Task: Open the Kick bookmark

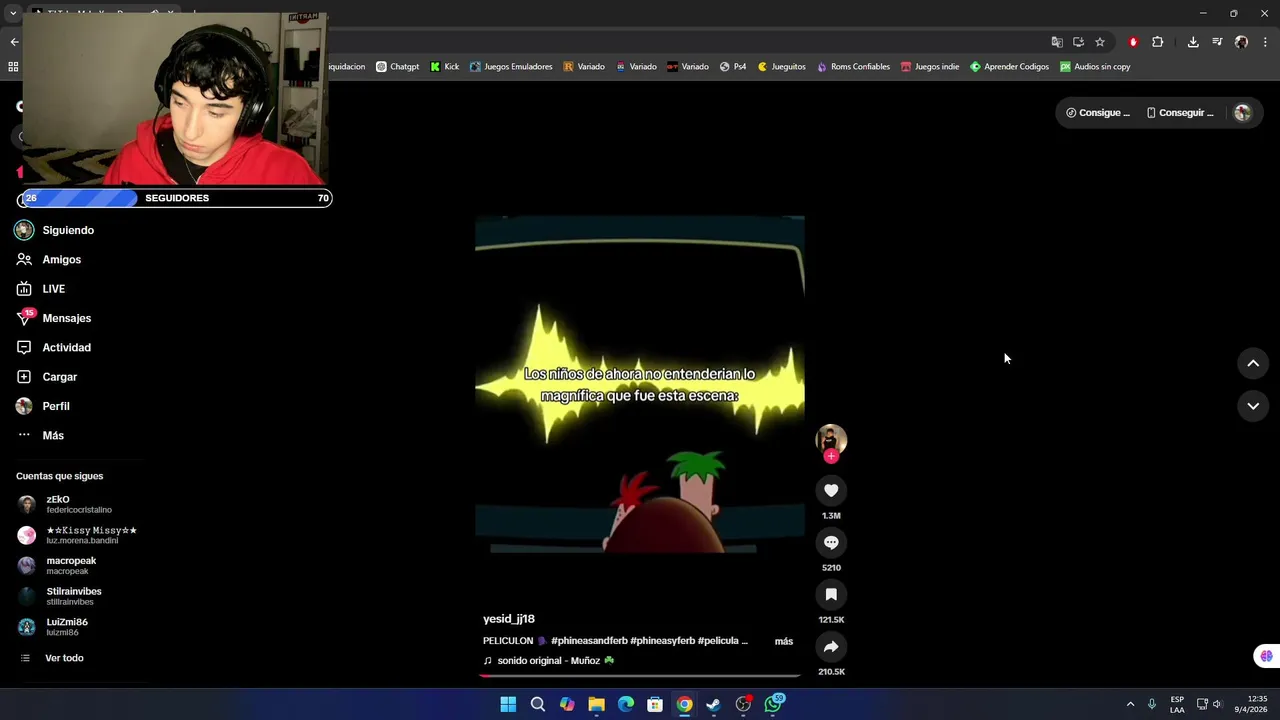Action: pos(445,67)
